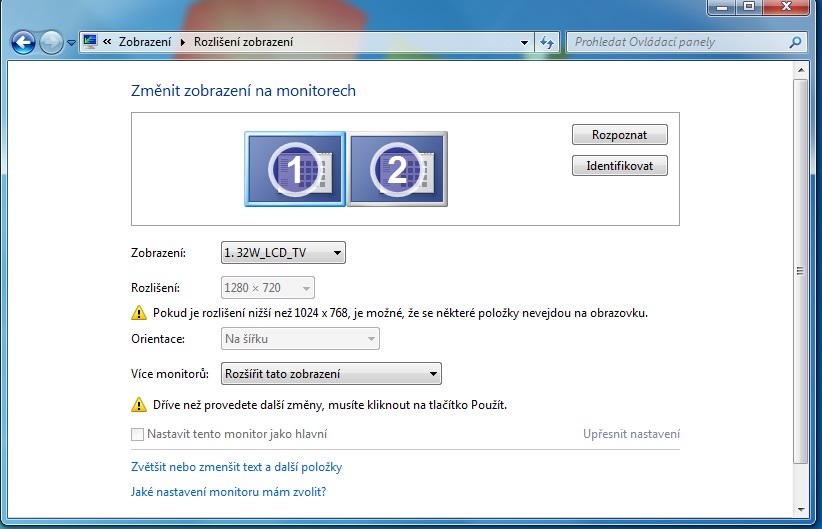Open the Rozlišení 1280 × 720 dropdown
822x529 pixels.
click(x=268, y=288)
